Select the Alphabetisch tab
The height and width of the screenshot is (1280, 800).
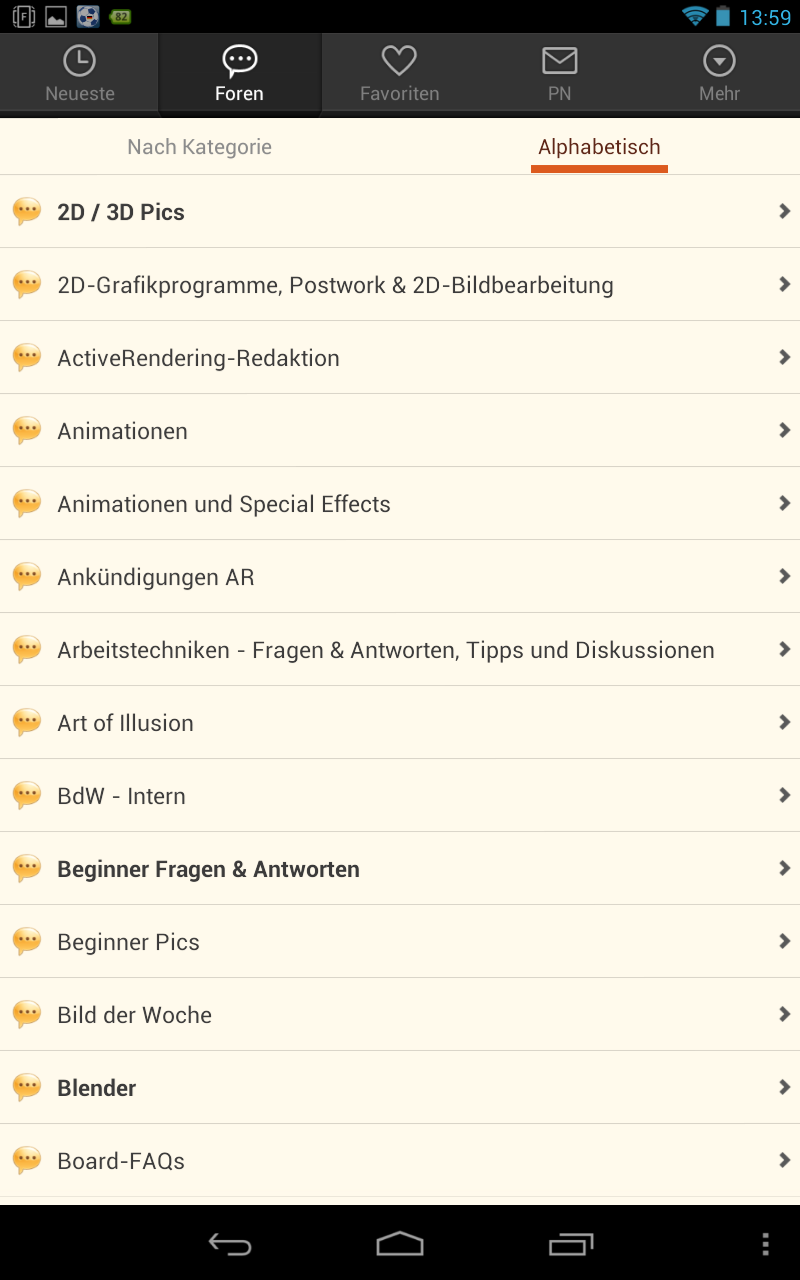599,147
